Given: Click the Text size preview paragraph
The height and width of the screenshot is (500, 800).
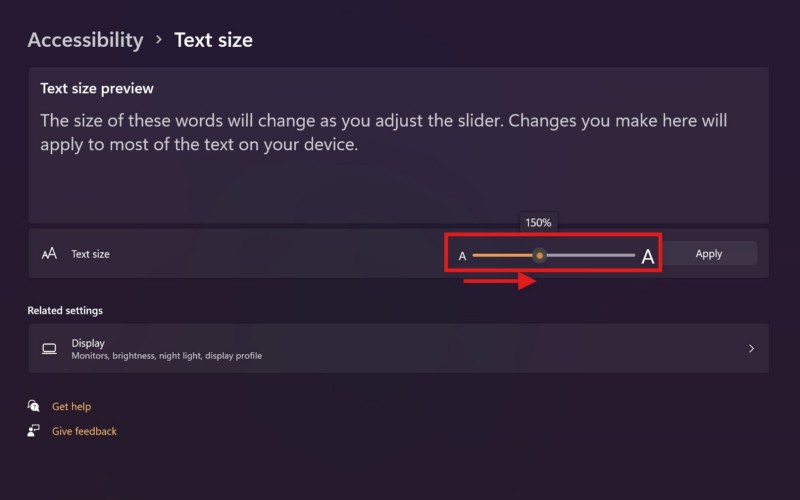Looking at the screenshot, I should [383, 132].
